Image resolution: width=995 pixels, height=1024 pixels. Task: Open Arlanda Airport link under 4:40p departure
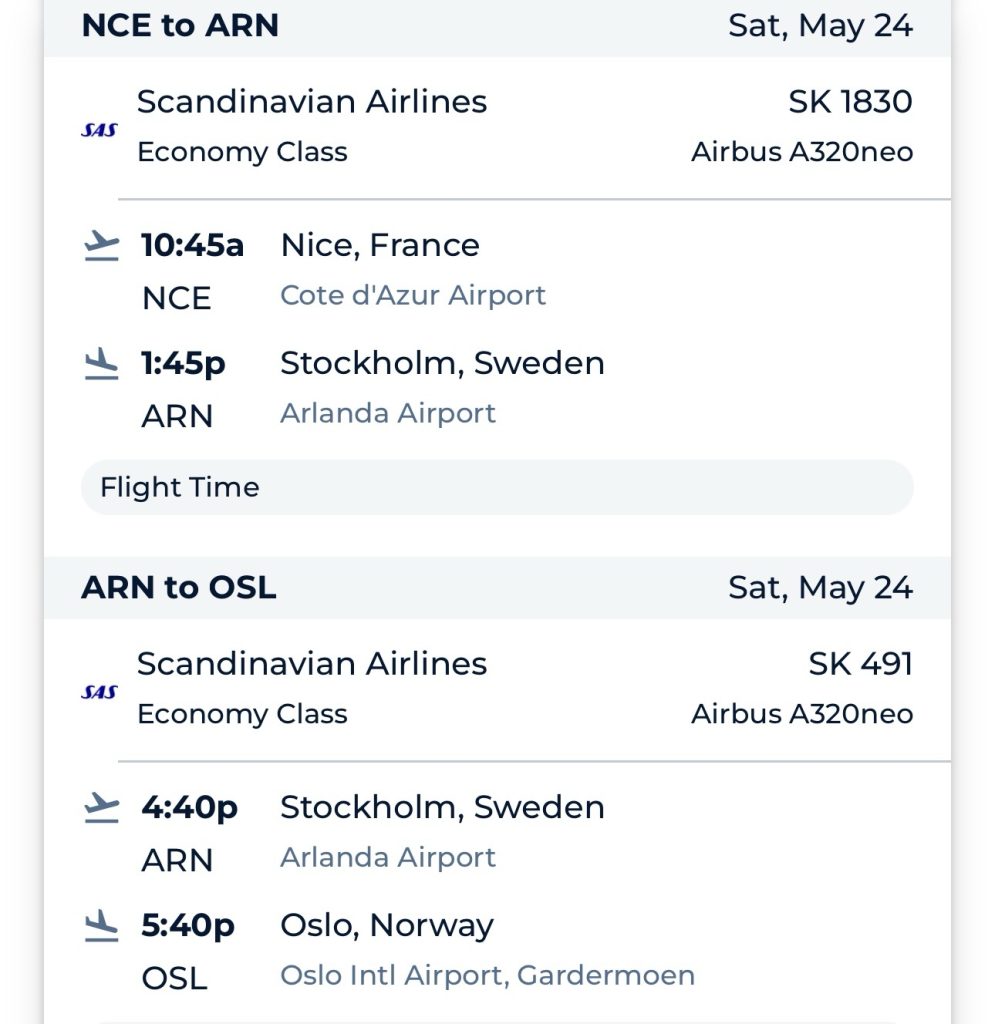point(388,857)
